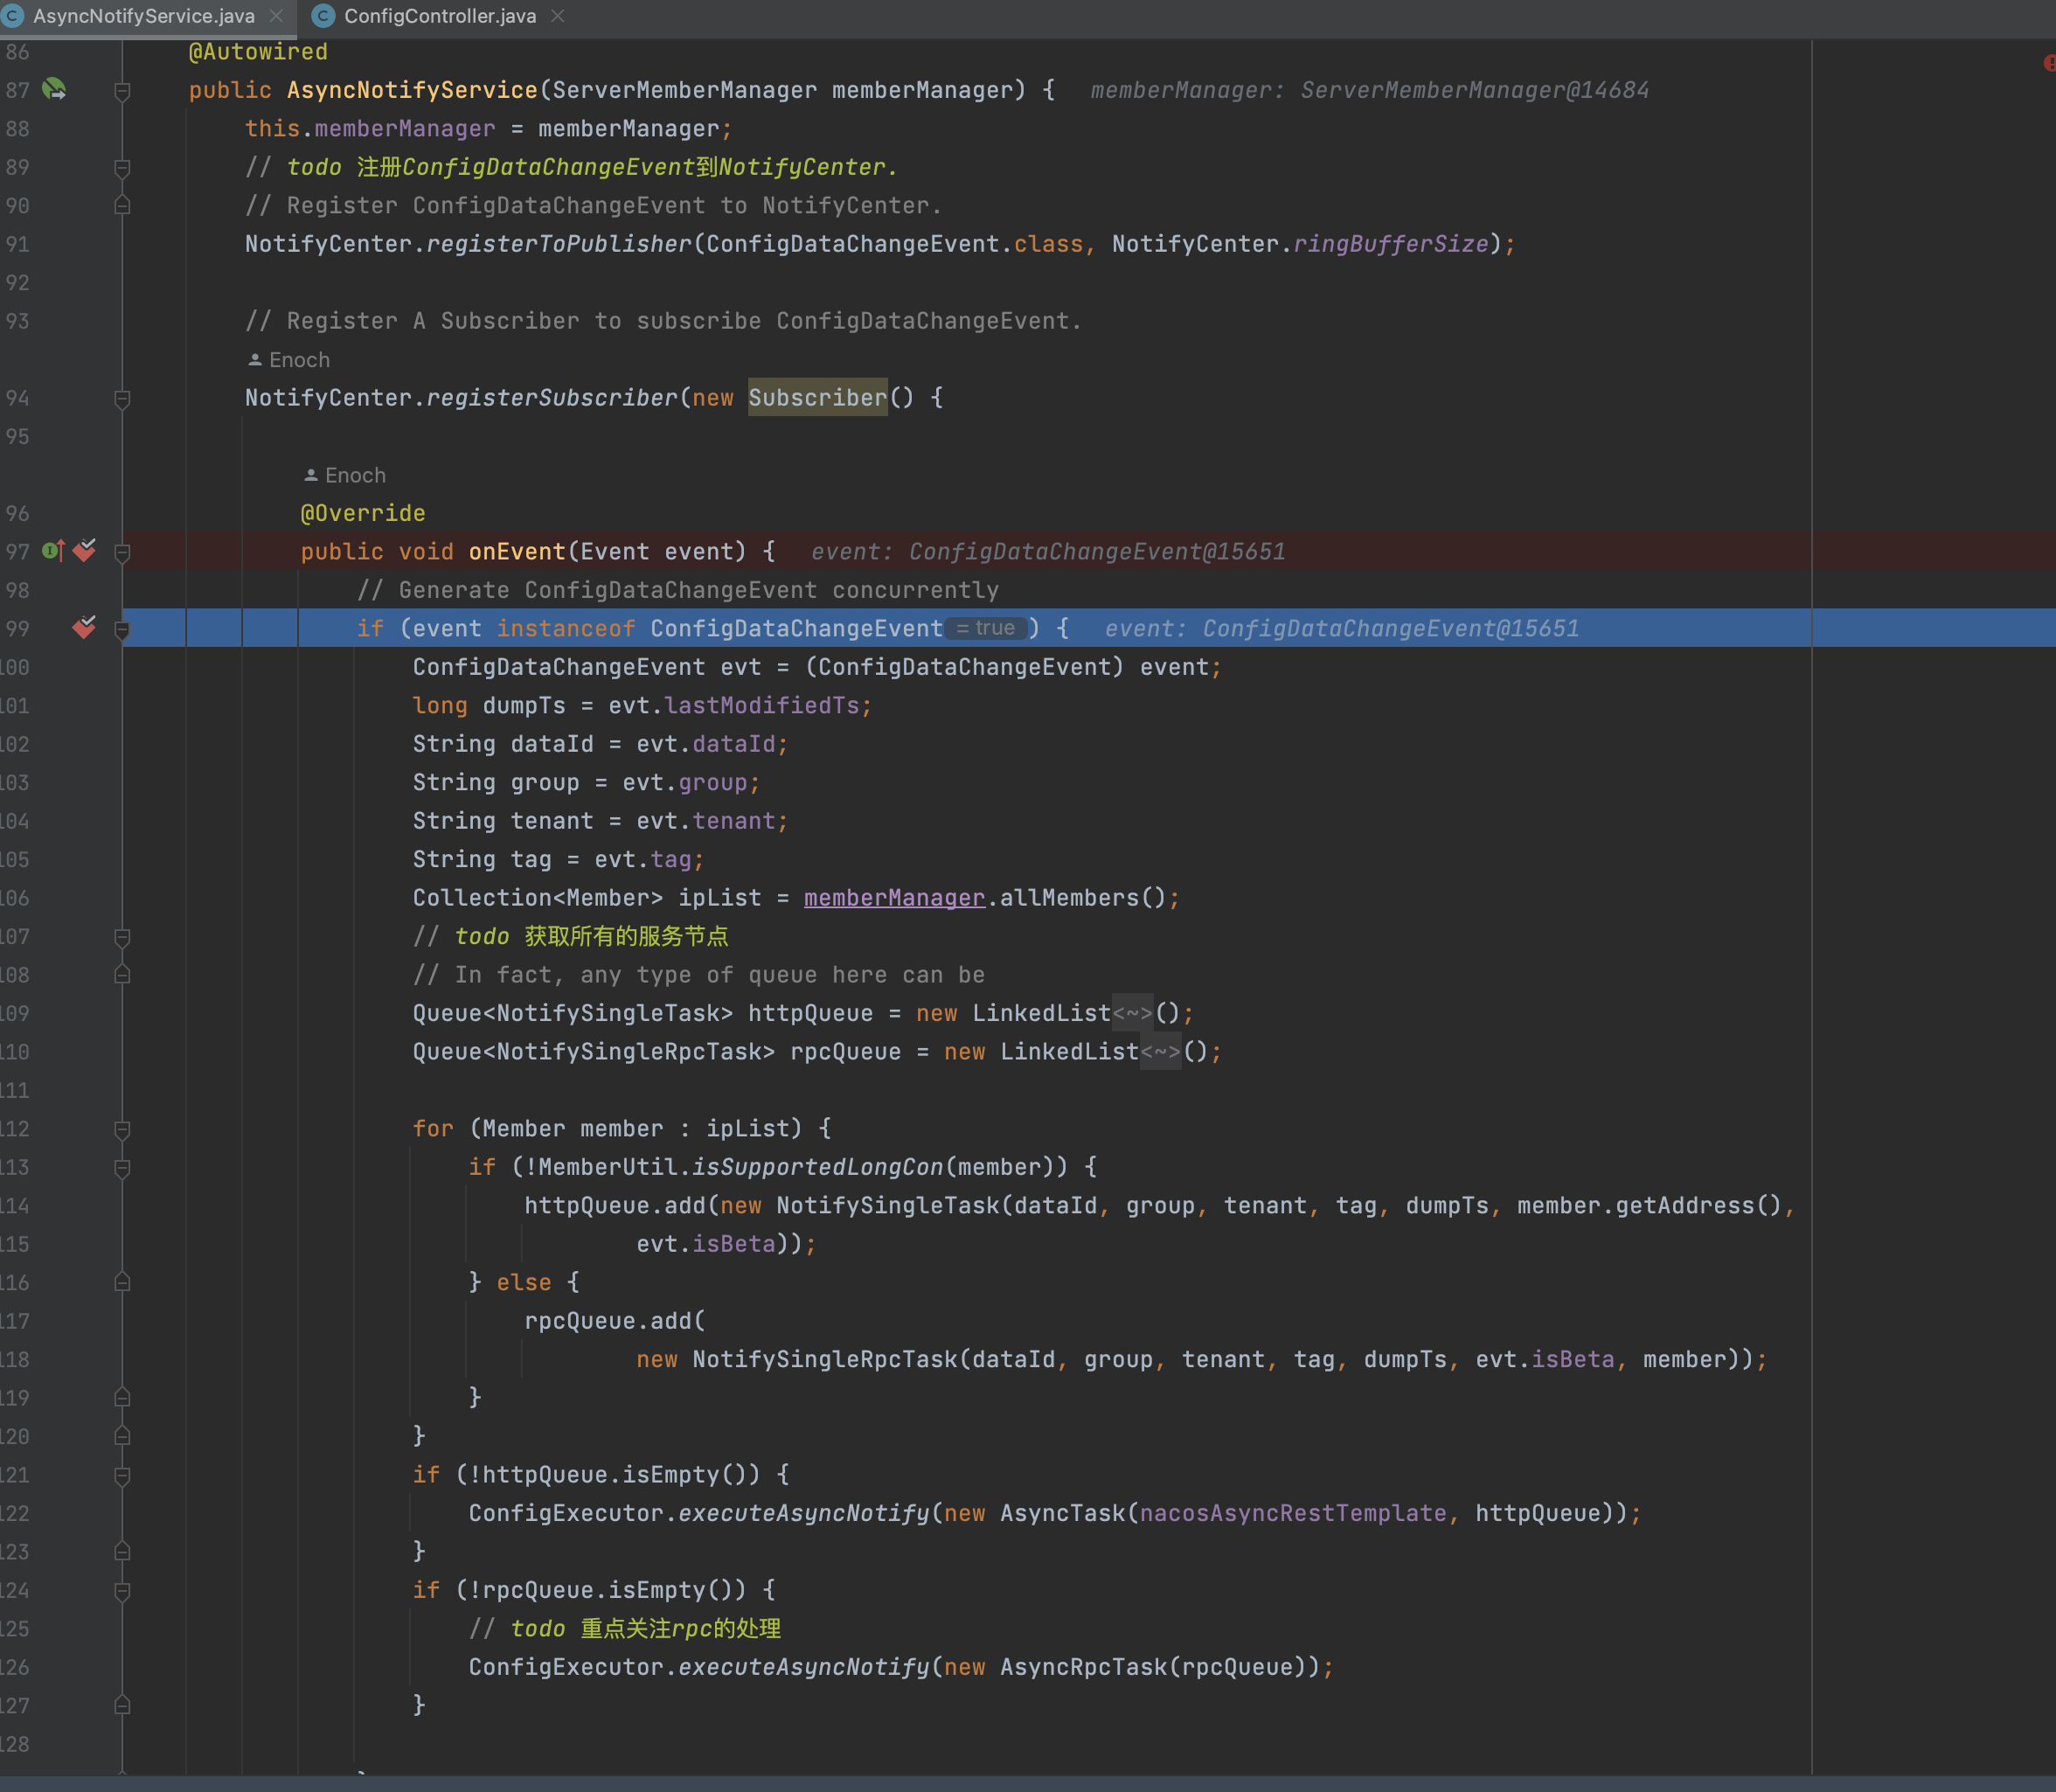
Task: Click the ringBufferSize field reference
Action: click(1391, 244)
